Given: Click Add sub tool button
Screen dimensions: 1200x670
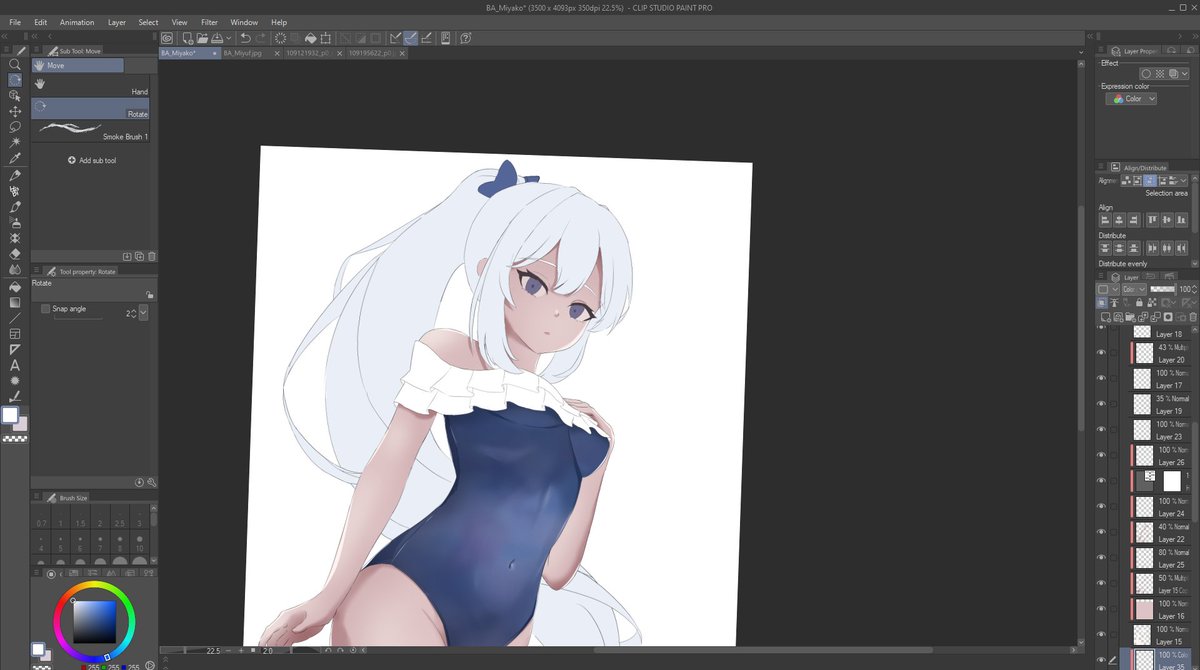Looking at the screenshot, I should 92,160.
